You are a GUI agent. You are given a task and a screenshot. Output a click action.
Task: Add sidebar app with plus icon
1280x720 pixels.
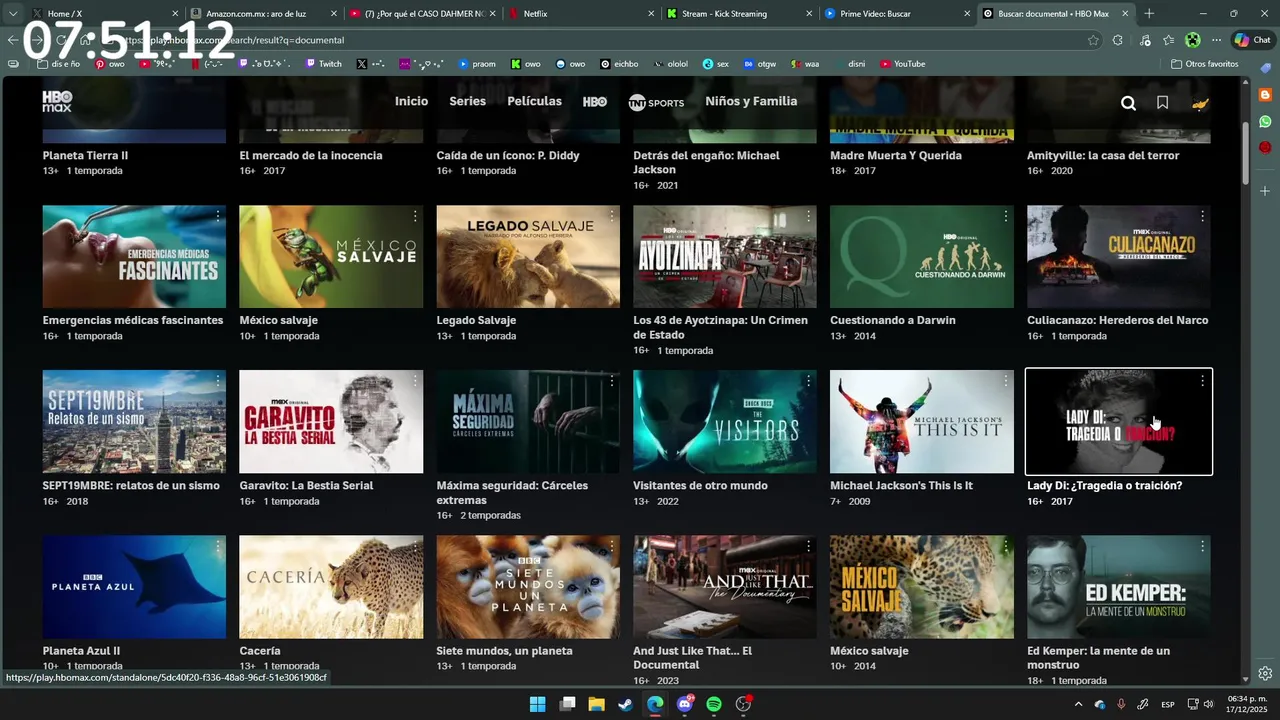(1265, 190)
